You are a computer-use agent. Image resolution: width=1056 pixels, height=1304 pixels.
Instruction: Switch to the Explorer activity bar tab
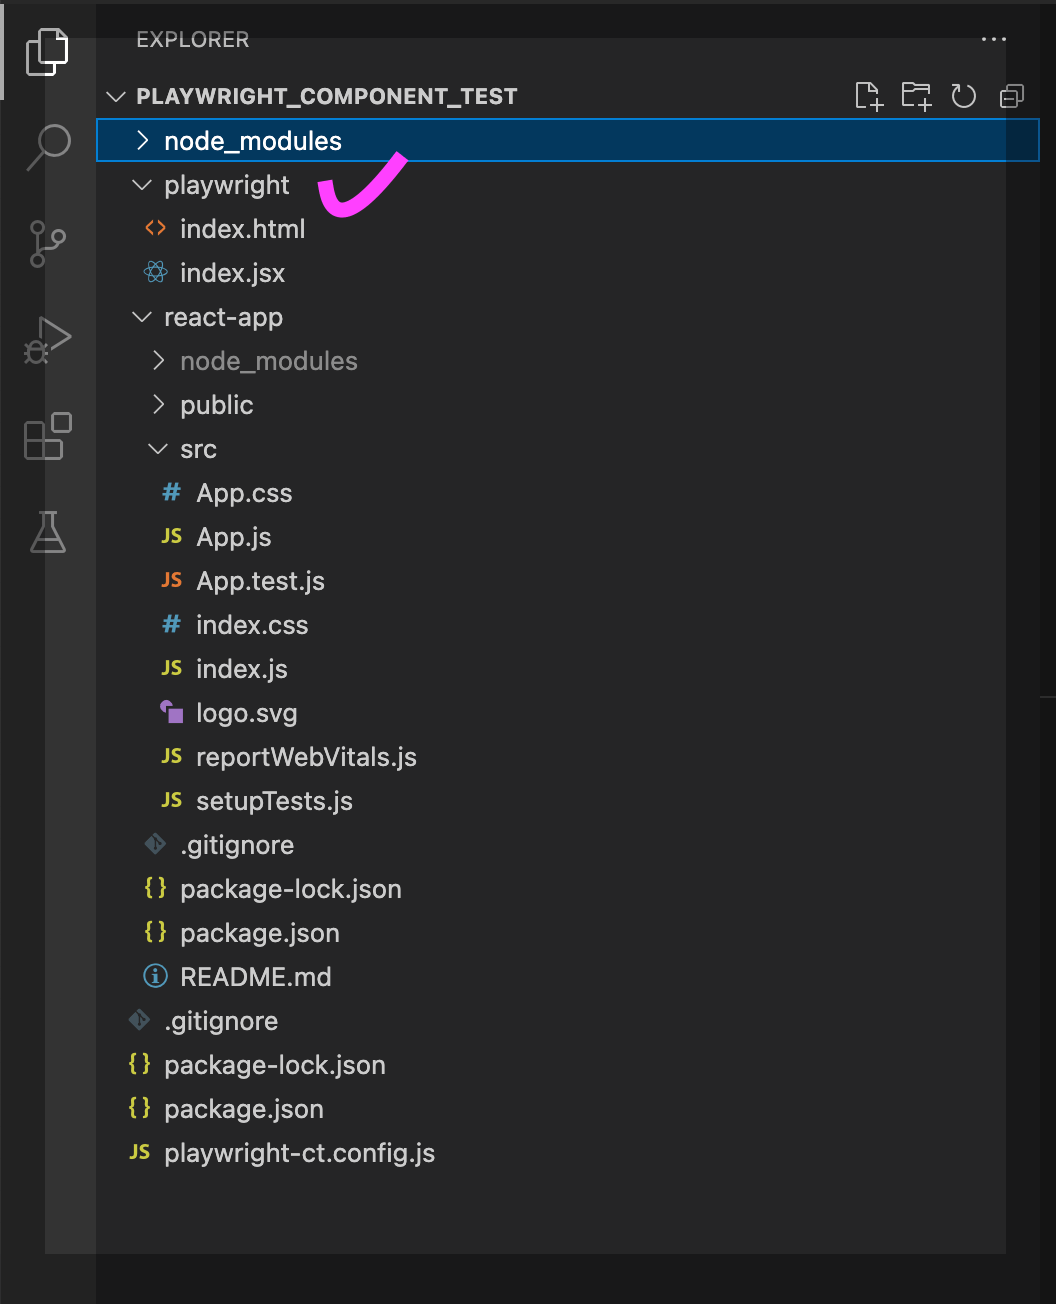tap(46, 50)
